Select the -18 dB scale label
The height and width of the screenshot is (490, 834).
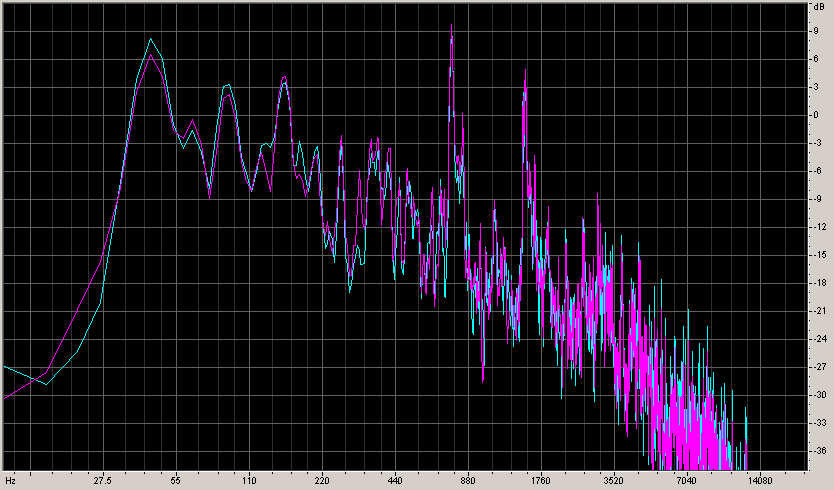tap(819, 283)
